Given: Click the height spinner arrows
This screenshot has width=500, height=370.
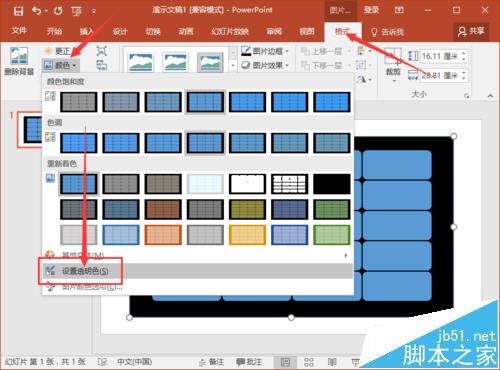Looking at the screenshot, I should (x=464, y=56).
